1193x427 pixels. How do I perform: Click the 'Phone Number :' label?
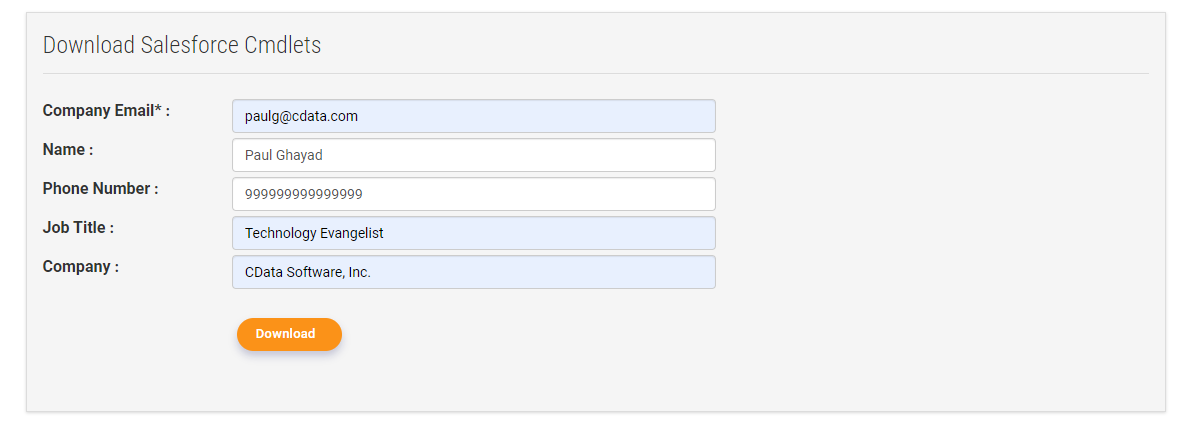coord(100,188)
